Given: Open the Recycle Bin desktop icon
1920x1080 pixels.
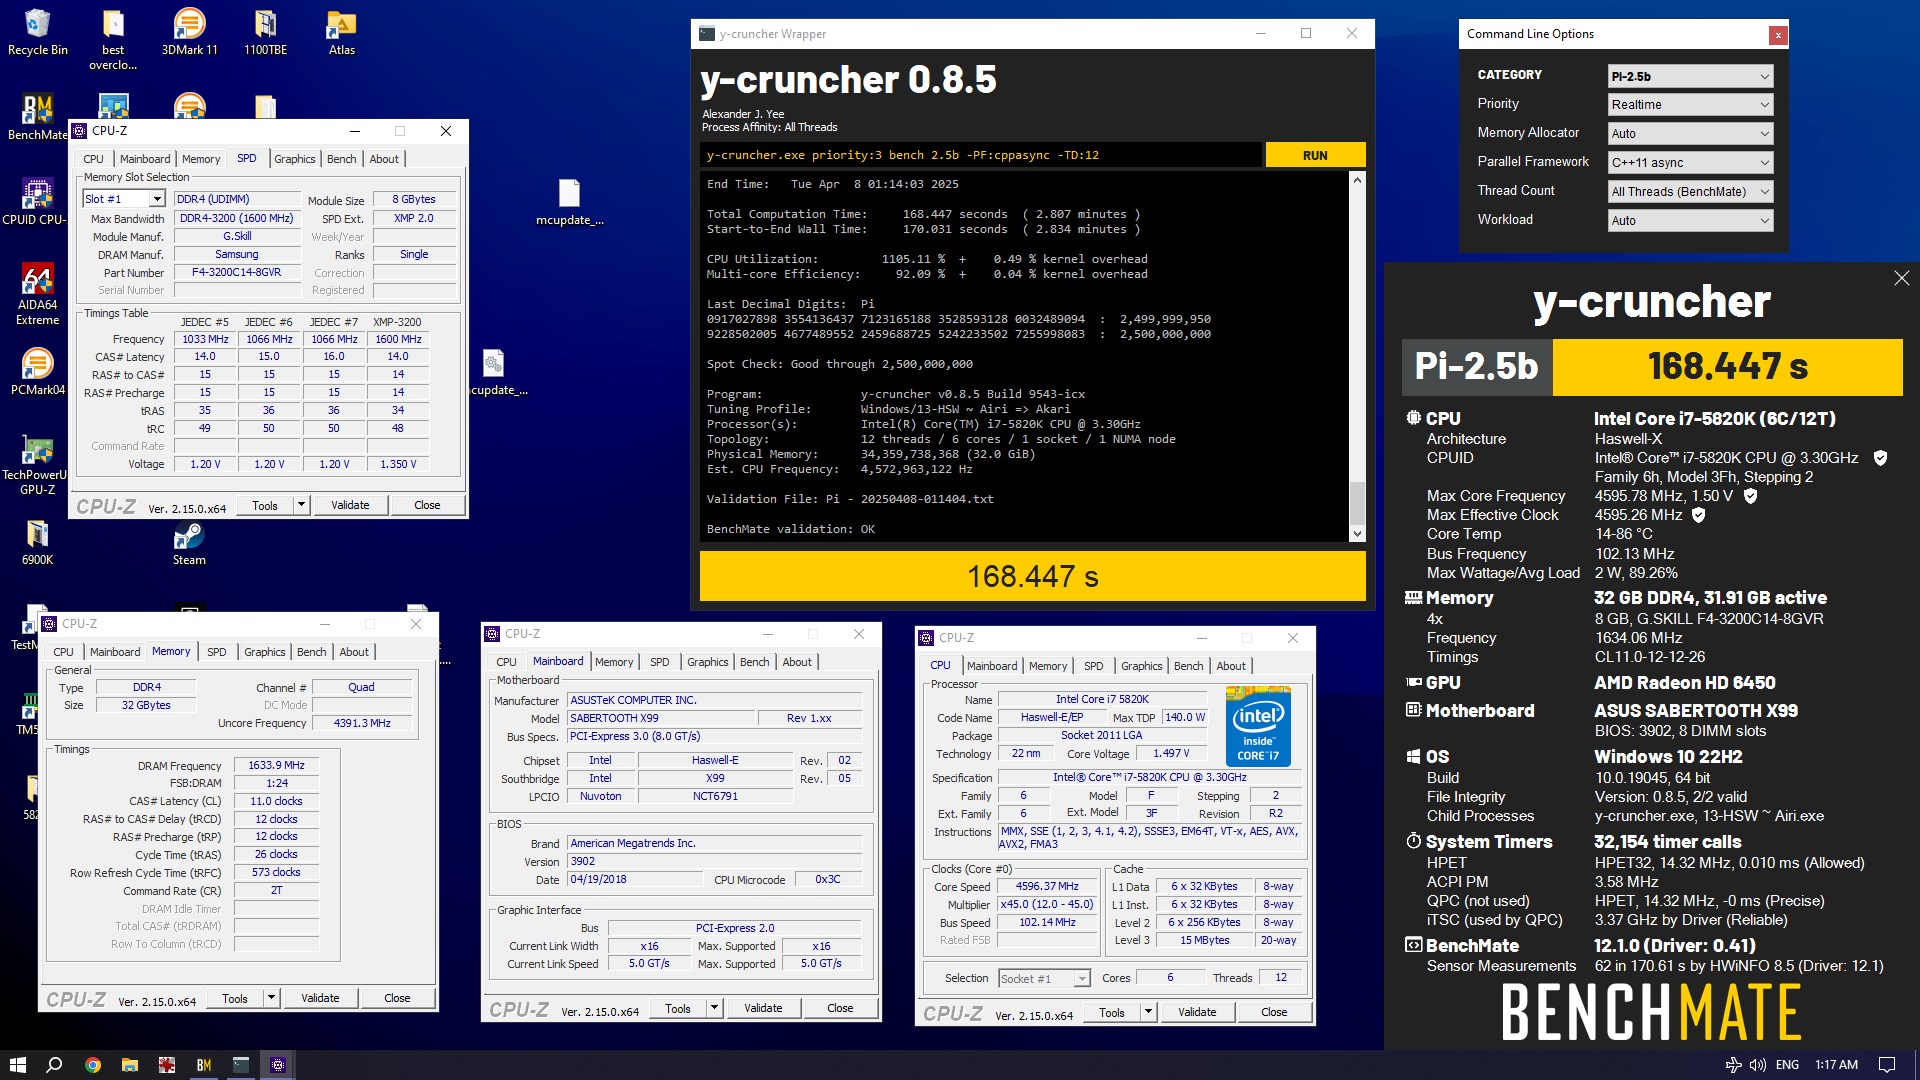Looking at the screenshot, I should tap(37, 33).
